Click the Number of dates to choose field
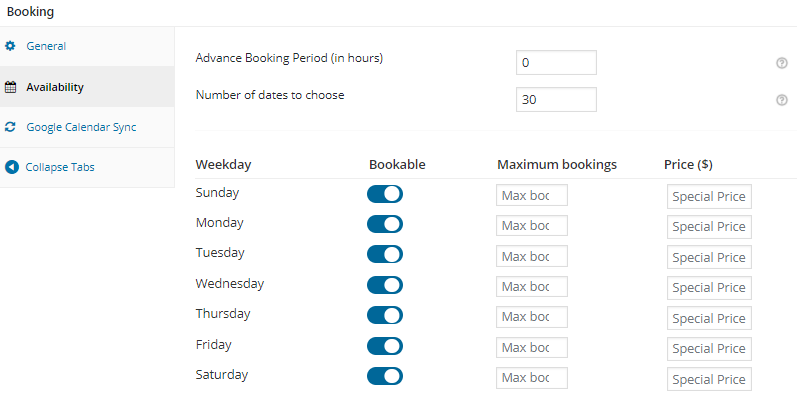This screenshot has width=797, height=405. point(556,100)
